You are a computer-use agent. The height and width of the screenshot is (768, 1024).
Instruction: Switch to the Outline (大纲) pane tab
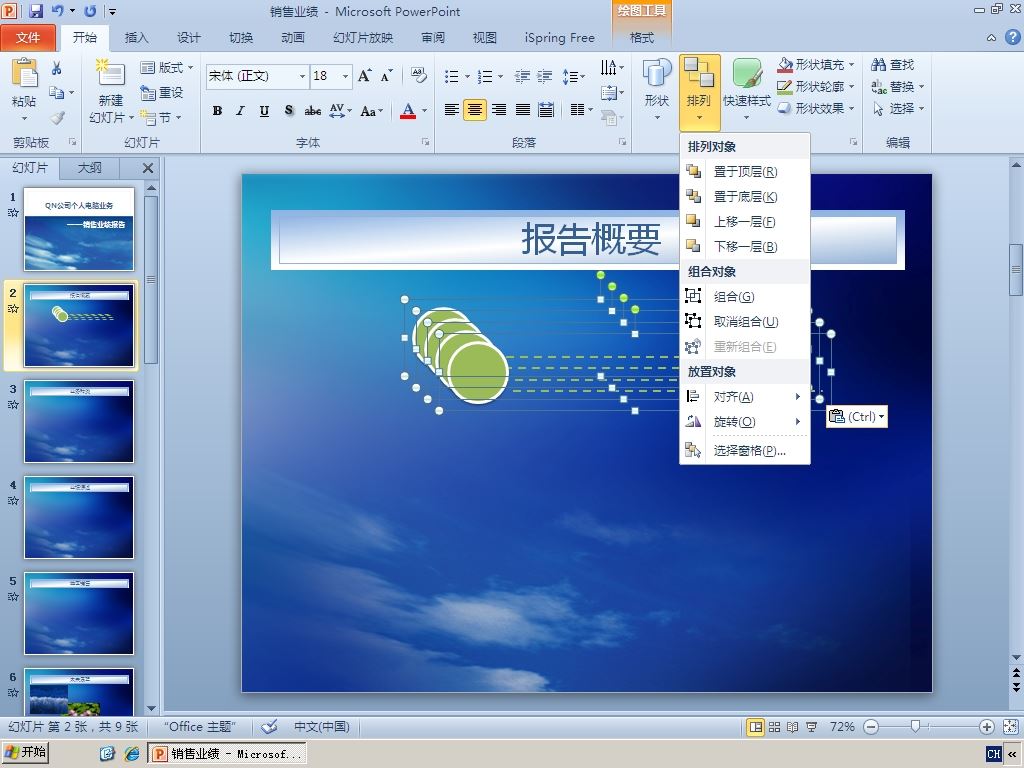point(90,168)
